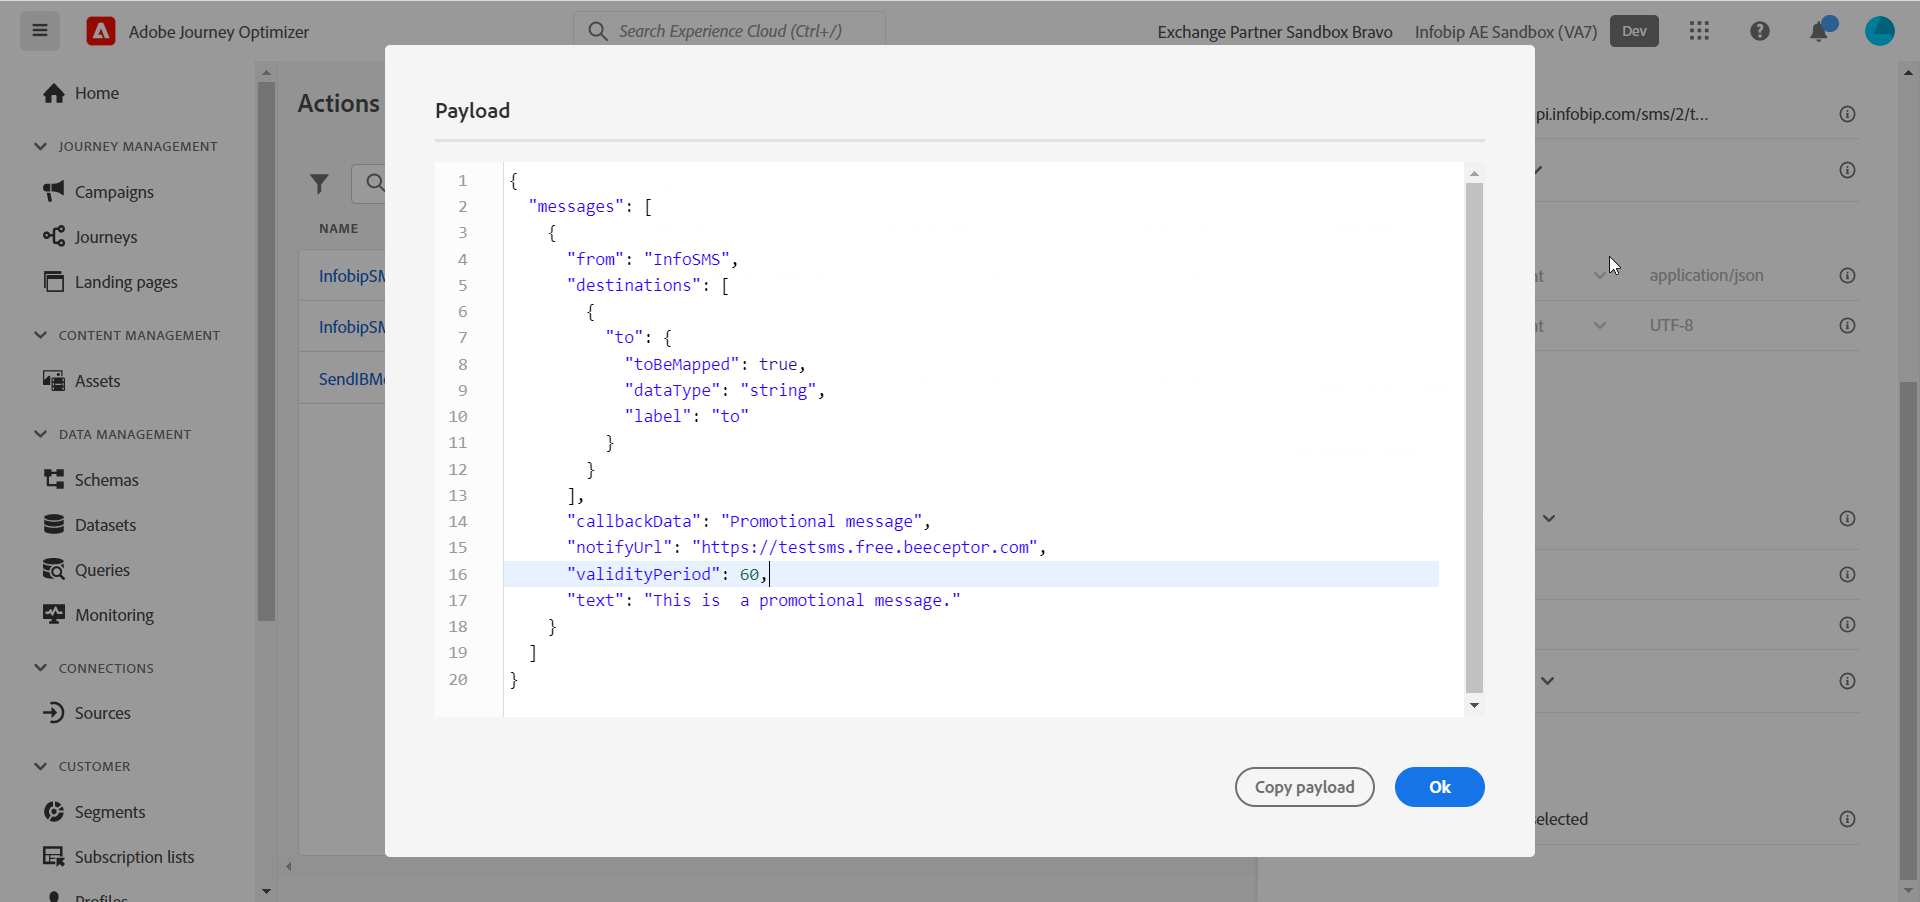Go to Schemas in the sidebar
This screenshot has height=902, width=1920.
coord(106,480)
